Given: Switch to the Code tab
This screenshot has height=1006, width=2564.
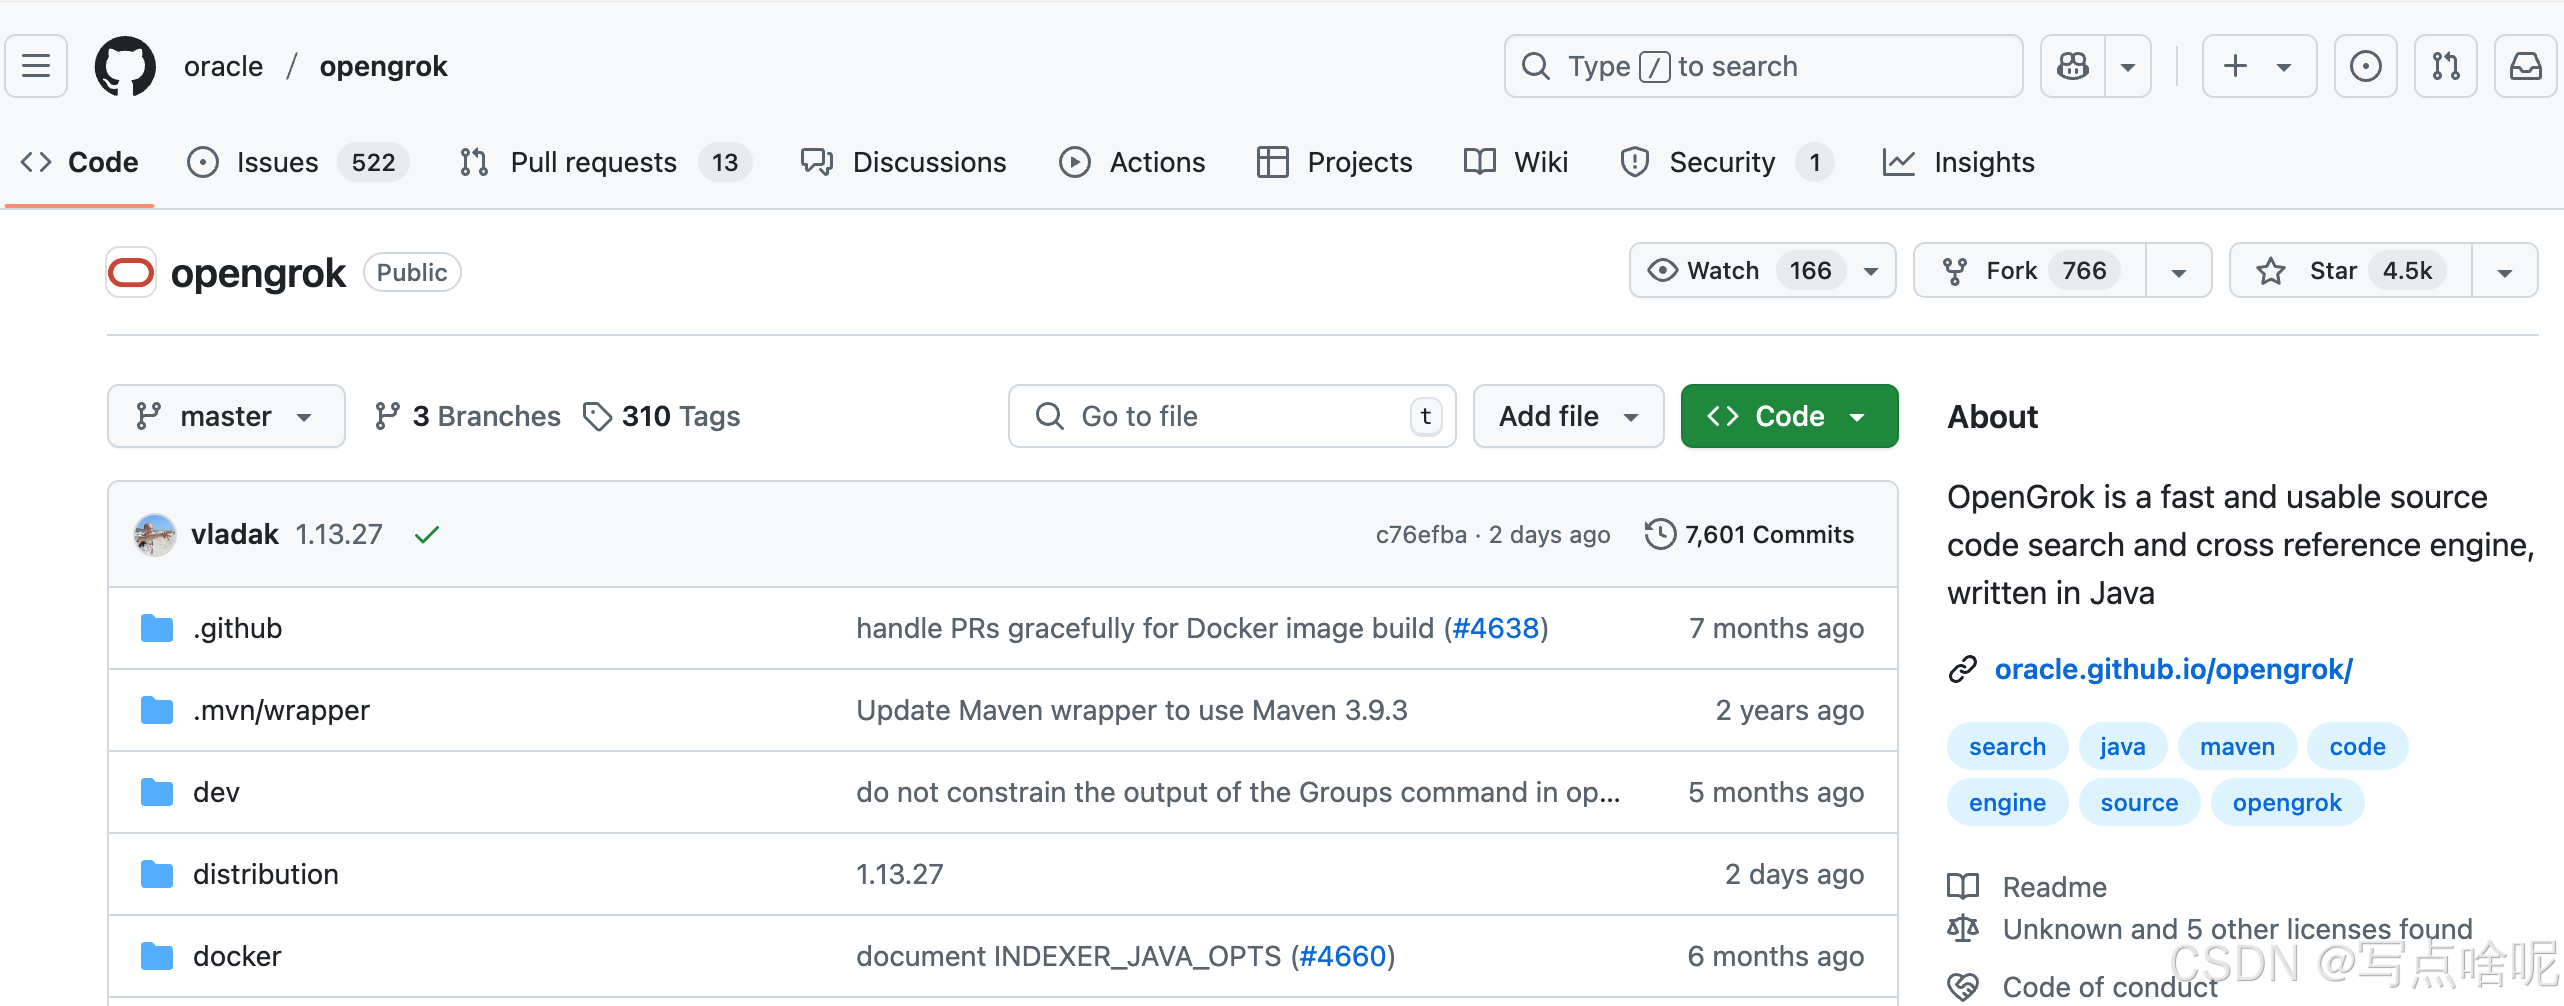Looking at the screenshot, I should 80,162.
